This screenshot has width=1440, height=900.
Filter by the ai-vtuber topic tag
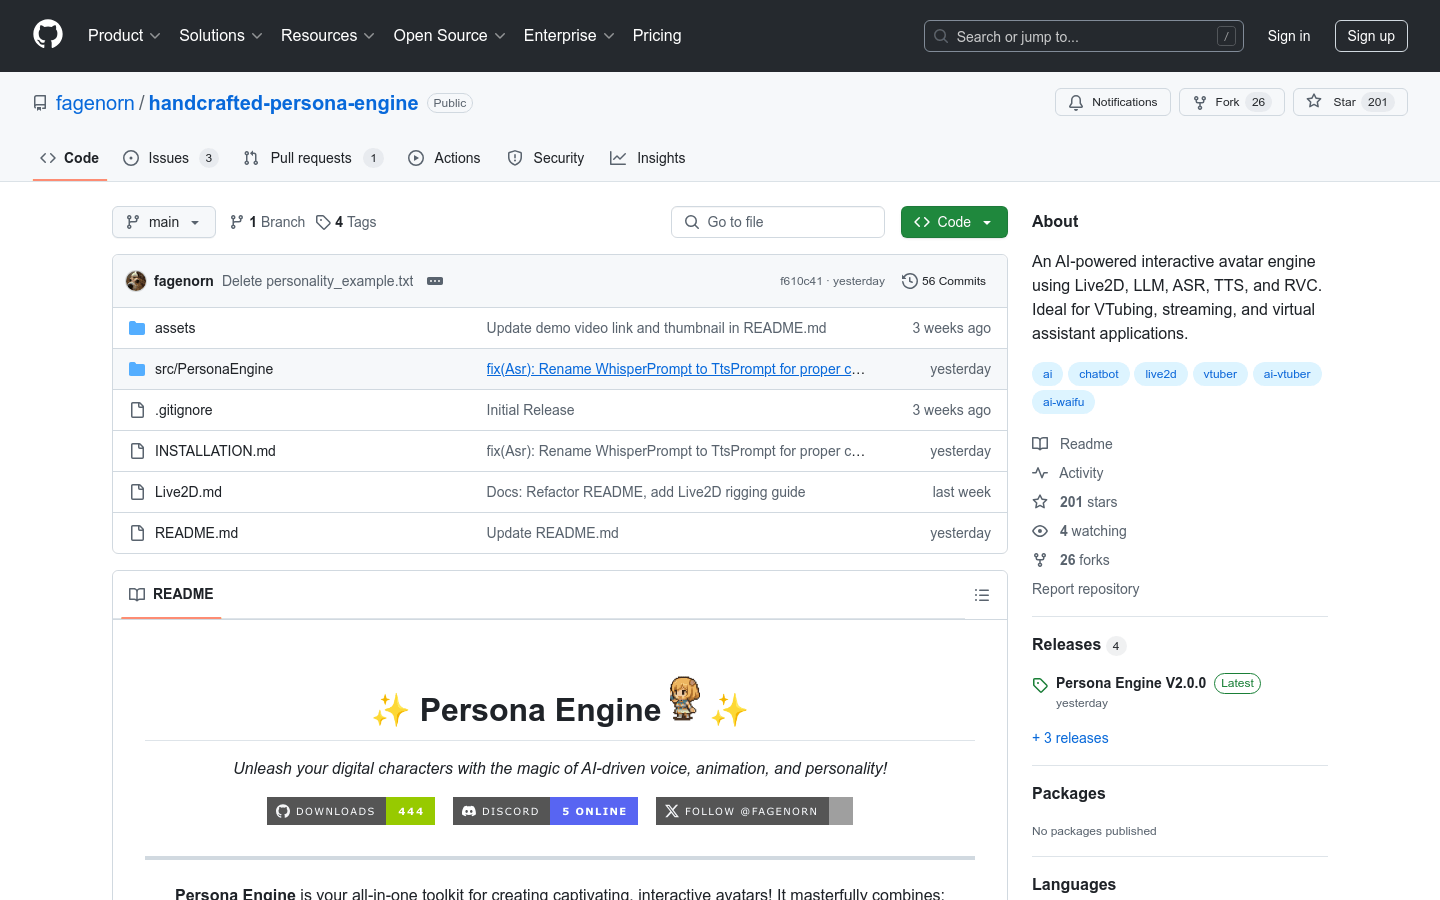pos(1287,374)
